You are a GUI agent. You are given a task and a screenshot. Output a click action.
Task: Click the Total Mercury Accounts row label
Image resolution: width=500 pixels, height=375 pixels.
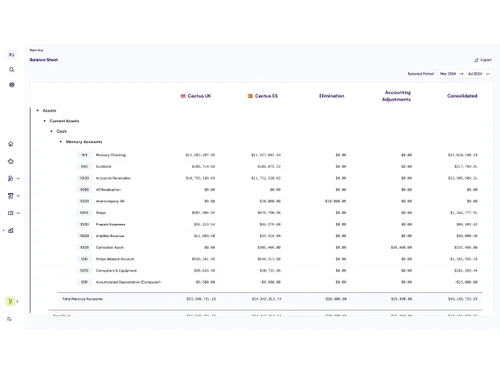(82, 299)
